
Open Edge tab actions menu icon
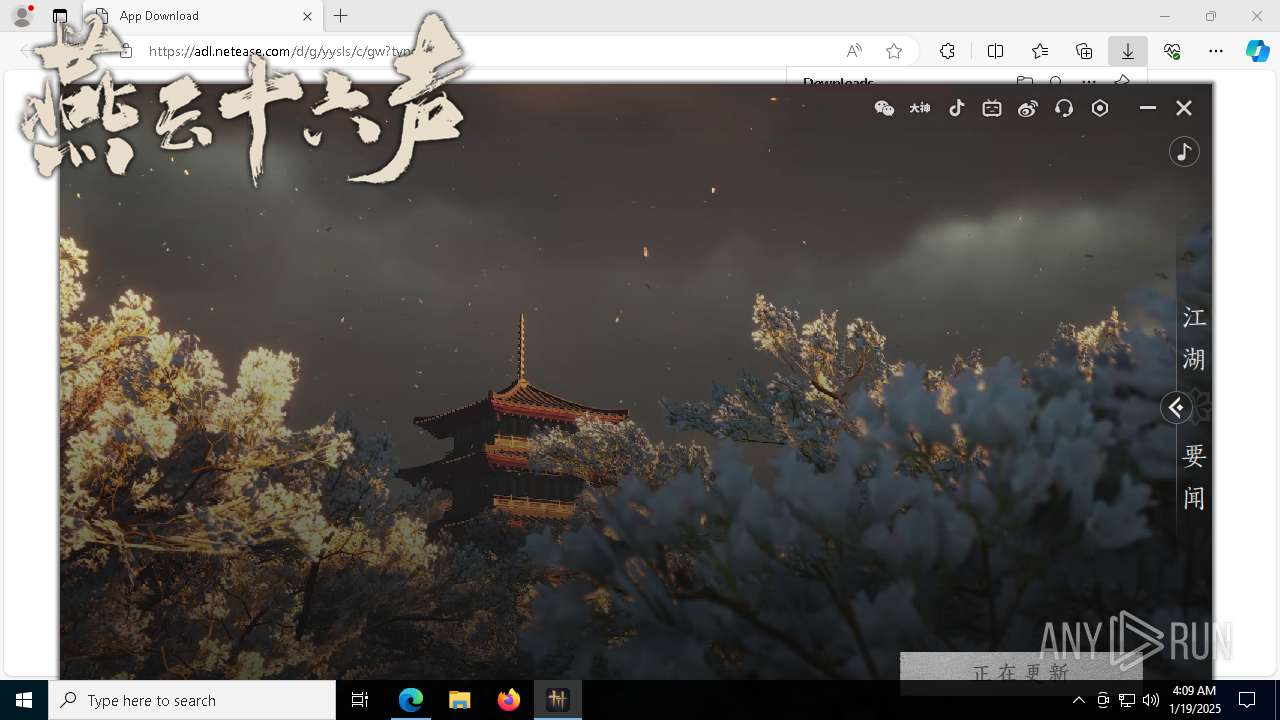(x=60, y=16)
